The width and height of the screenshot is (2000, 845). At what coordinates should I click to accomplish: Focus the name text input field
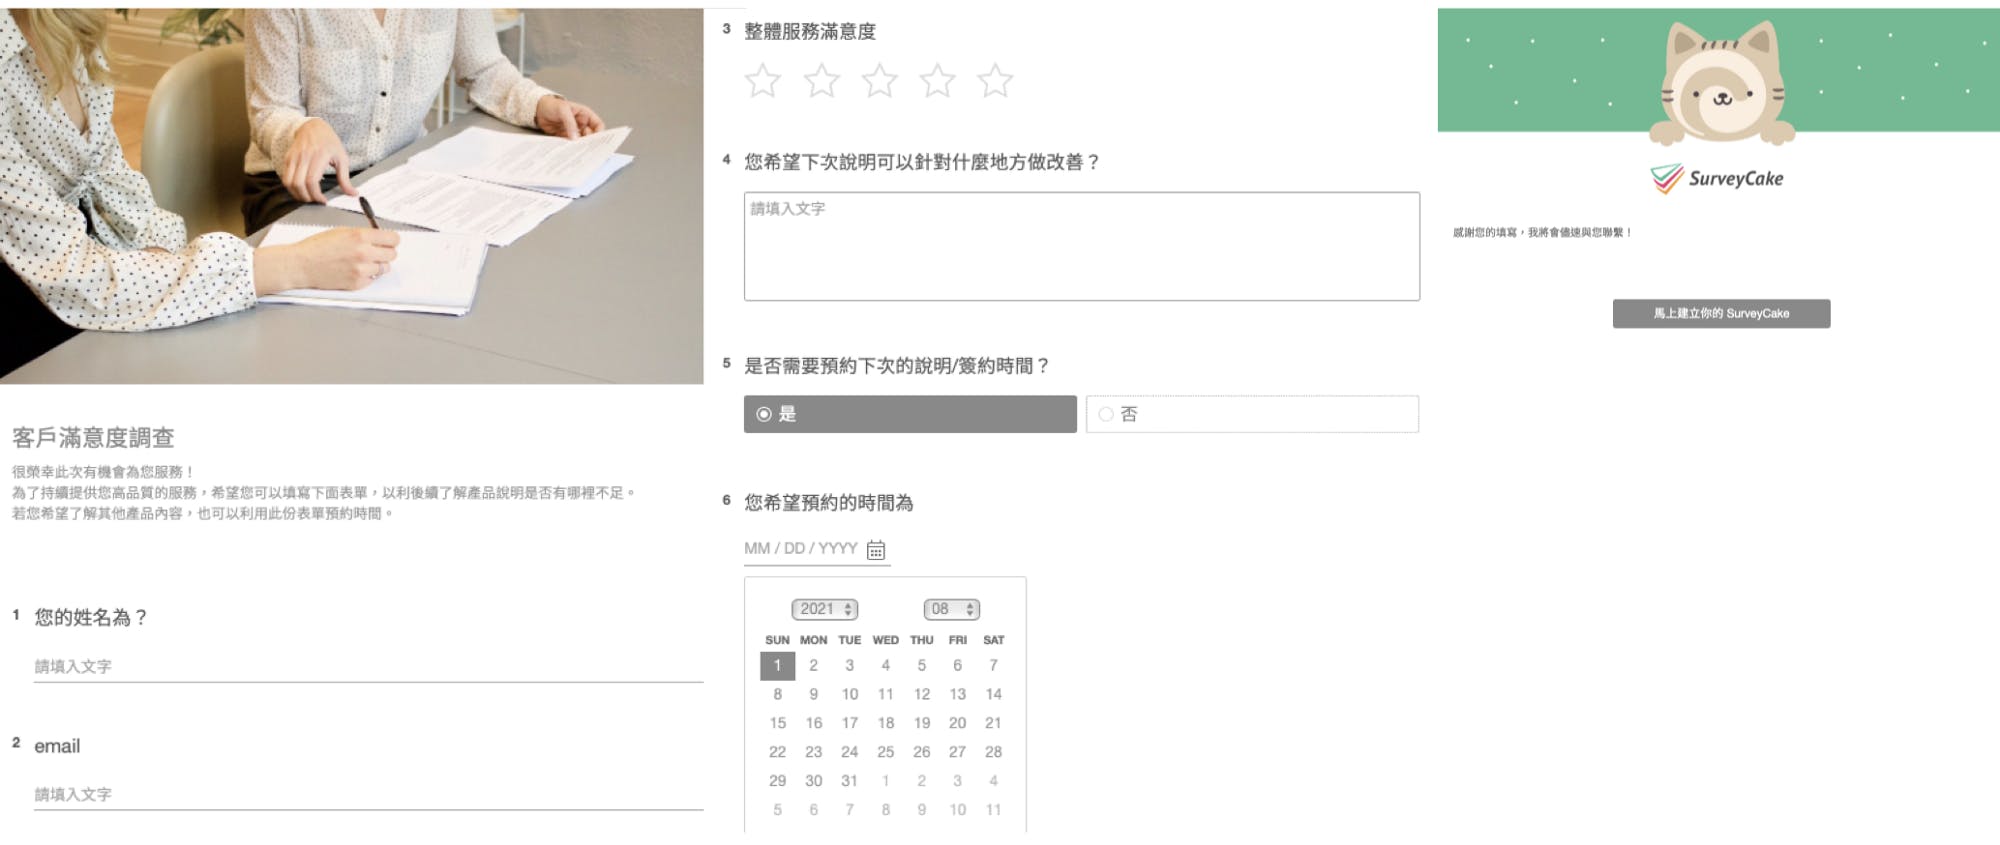click(368, 667)
